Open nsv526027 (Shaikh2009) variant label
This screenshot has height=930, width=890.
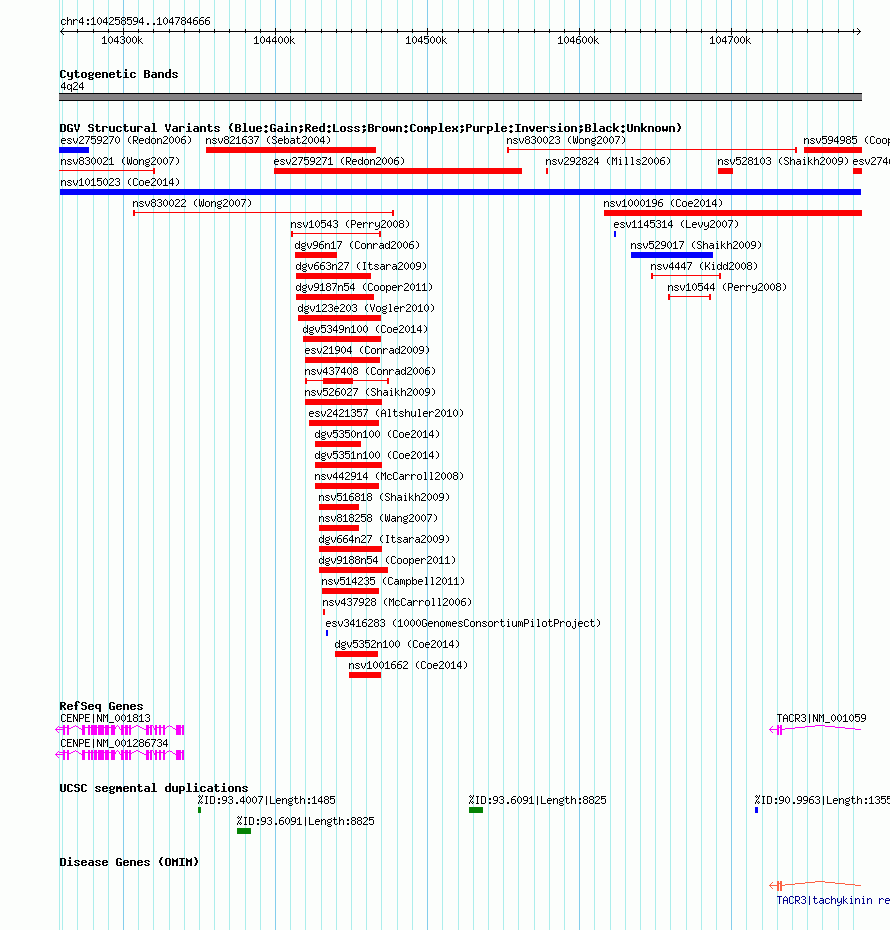click(370, 393)
